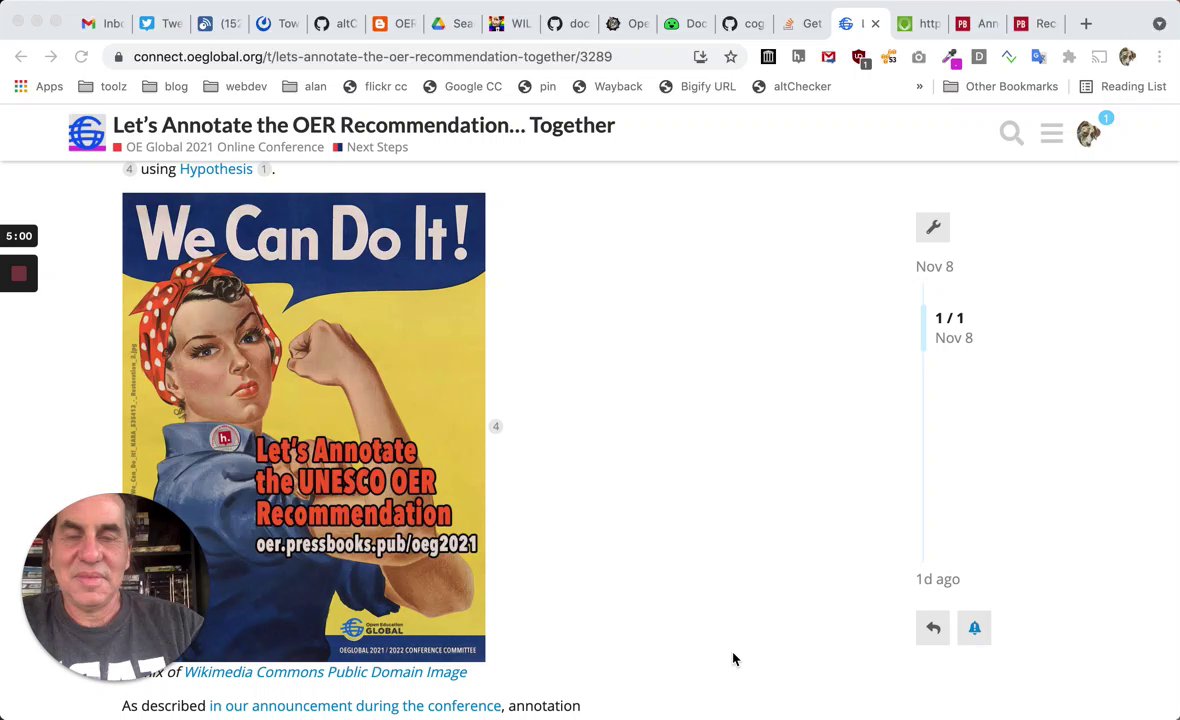Open the We Can Do It poster image
Image resolution: width=1180 pixels, height=720 pixels.
click(x=304, y=427)
